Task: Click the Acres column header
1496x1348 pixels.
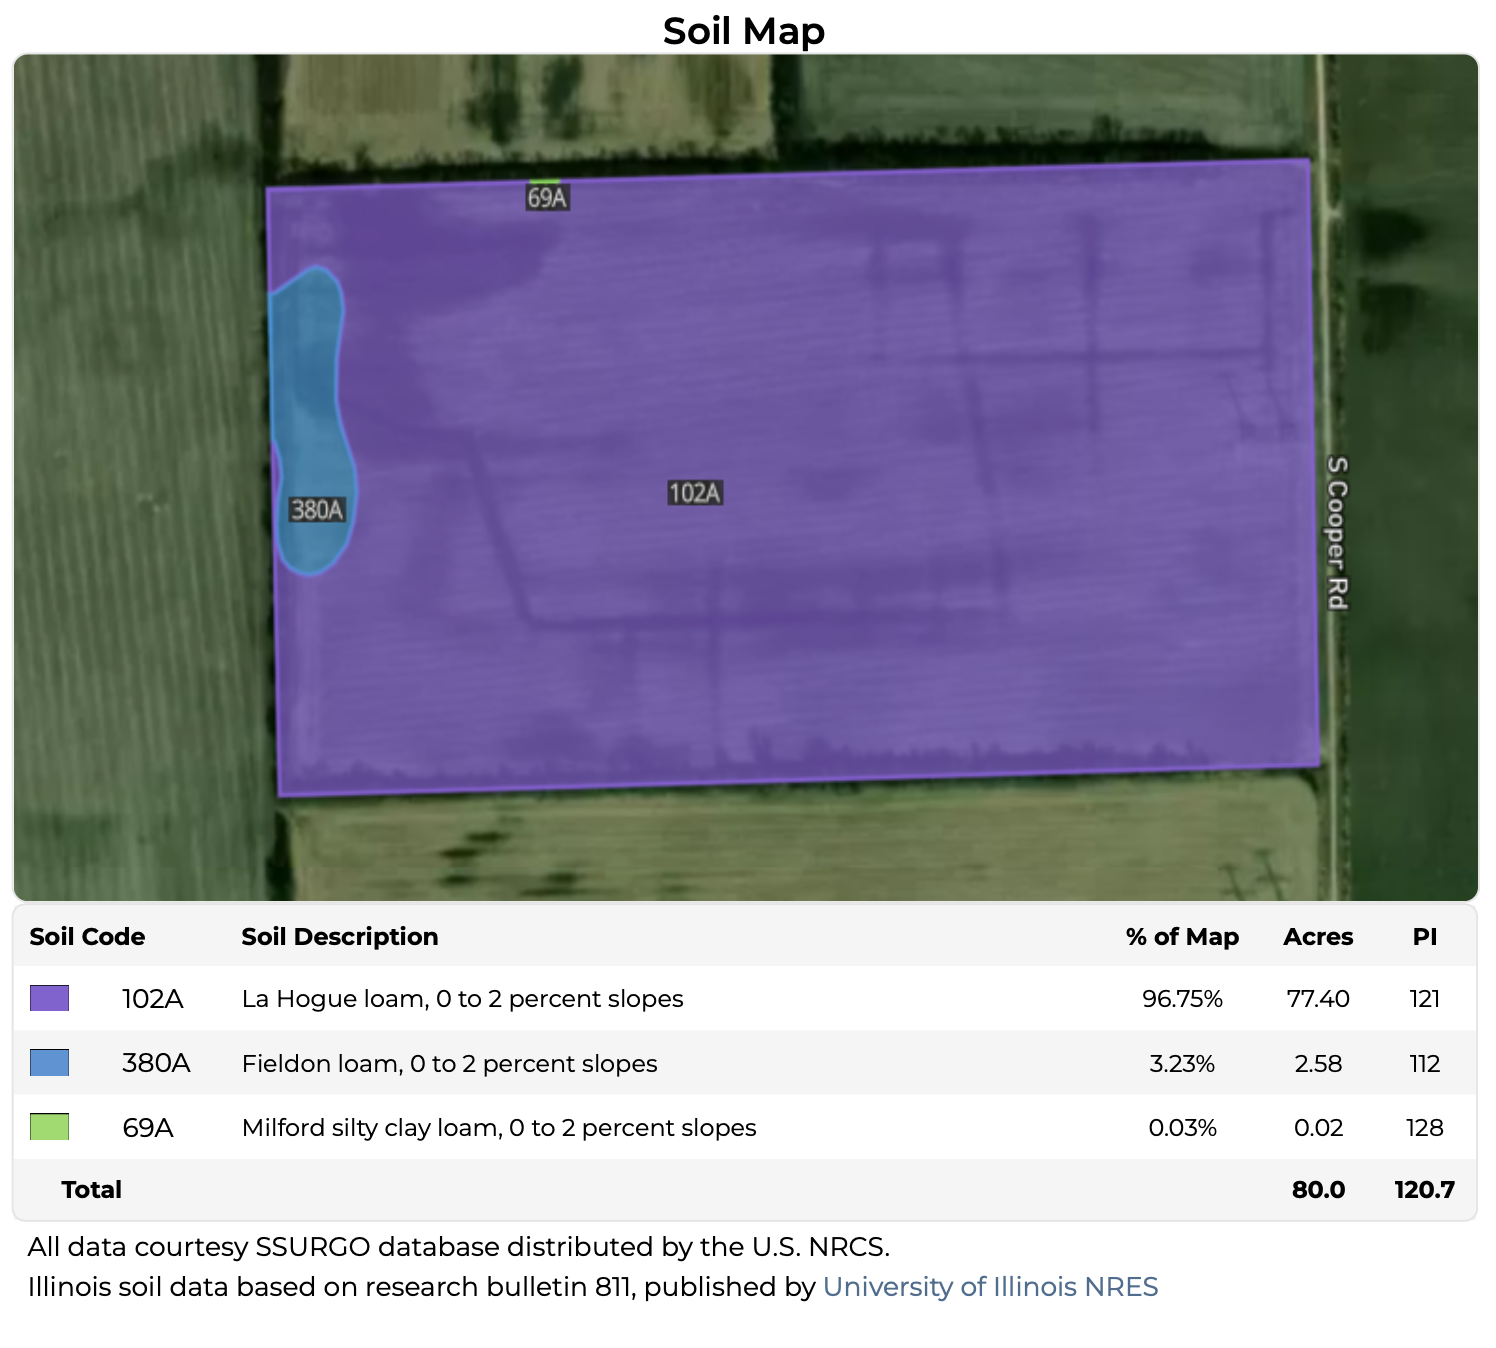Action: click(x=1318, y=937)
